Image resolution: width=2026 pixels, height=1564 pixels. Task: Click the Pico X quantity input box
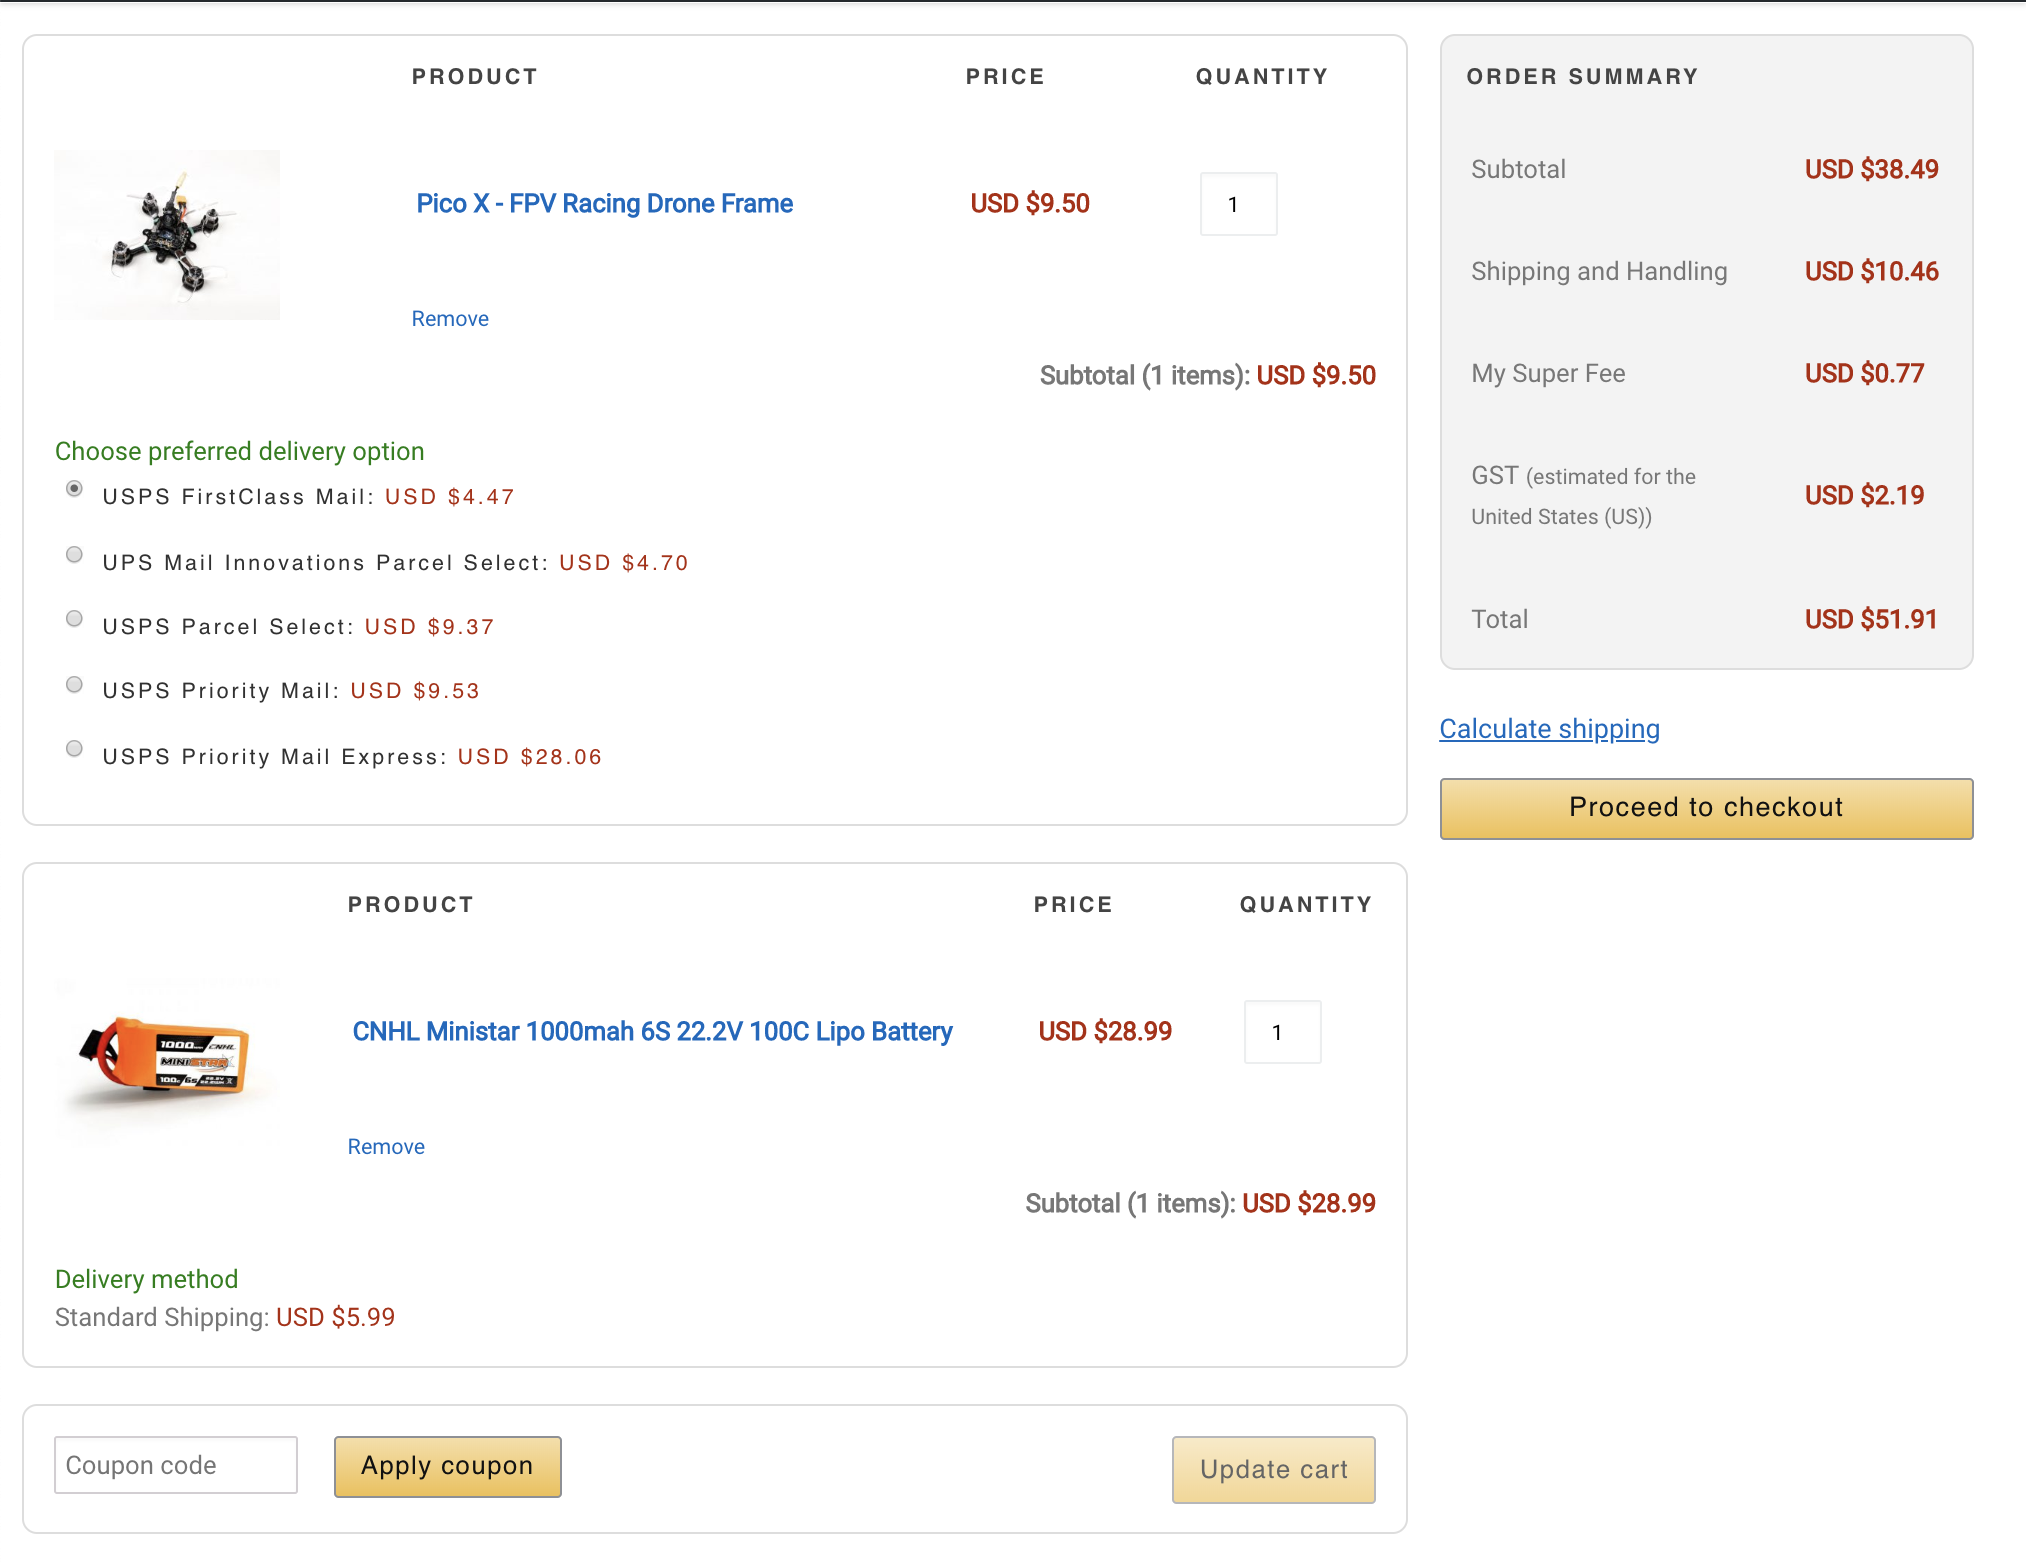(1238, 204)
